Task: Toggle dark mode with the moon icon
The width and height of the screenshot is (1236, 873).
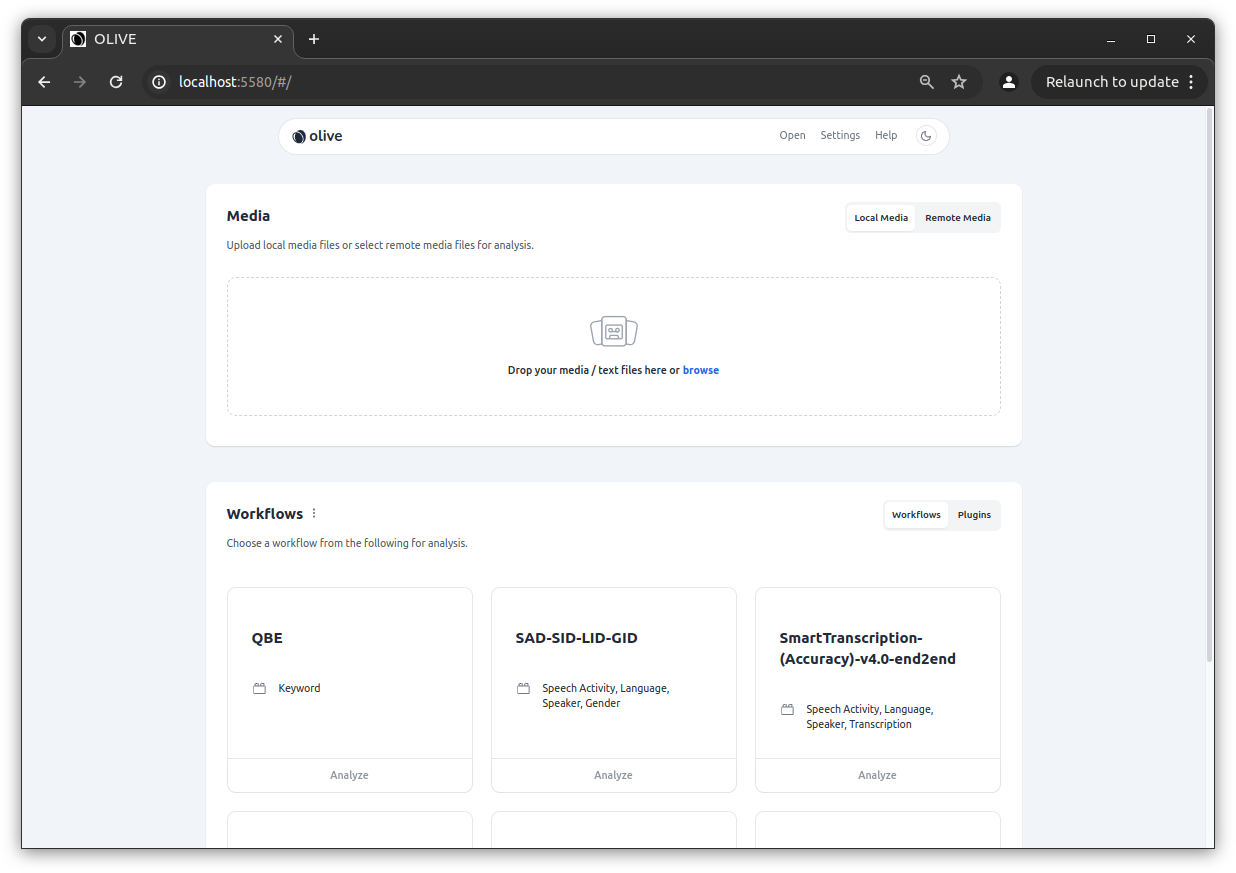Action: tap(925, 135)
